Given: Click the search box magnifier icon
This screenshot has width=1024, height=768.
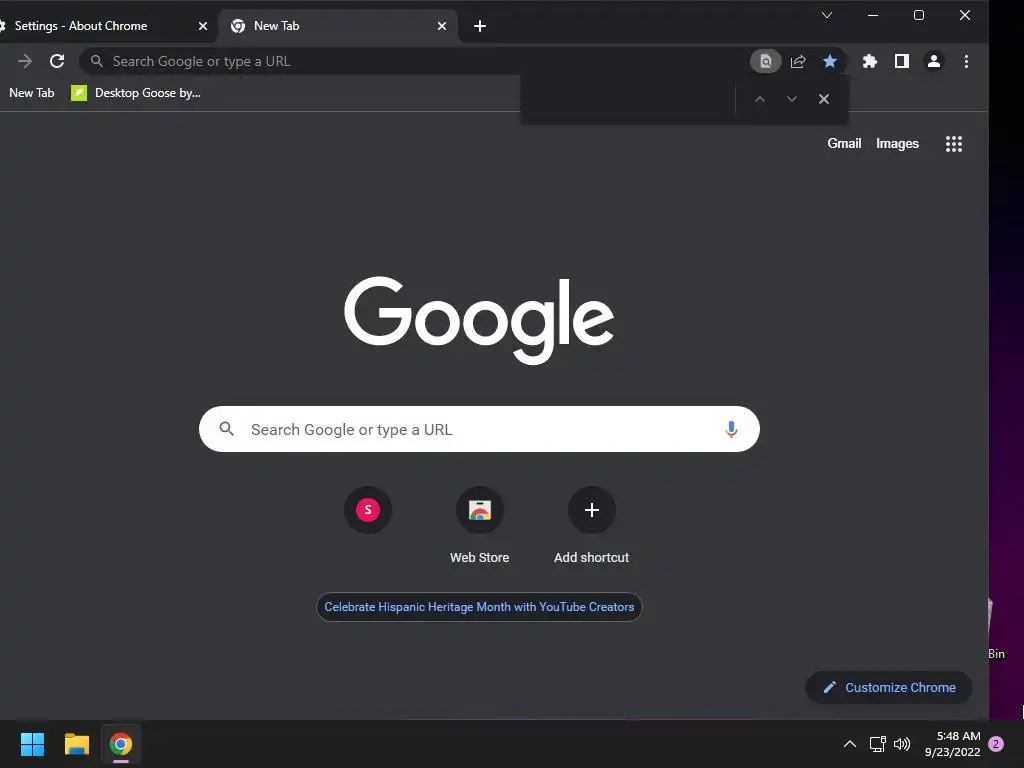Looking at the screenshot, I should coord(227,429).
